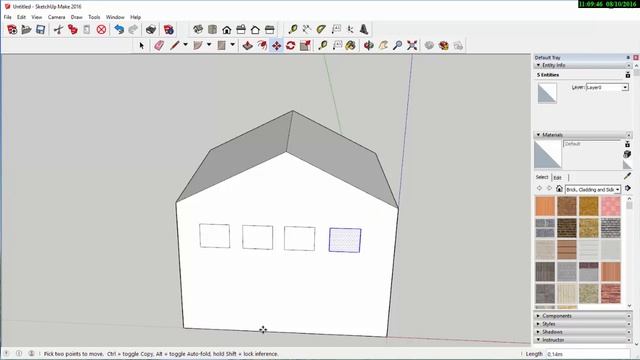
Task: Choose the Scale tool
Action: pyautogui.click(x=305, y=46)
